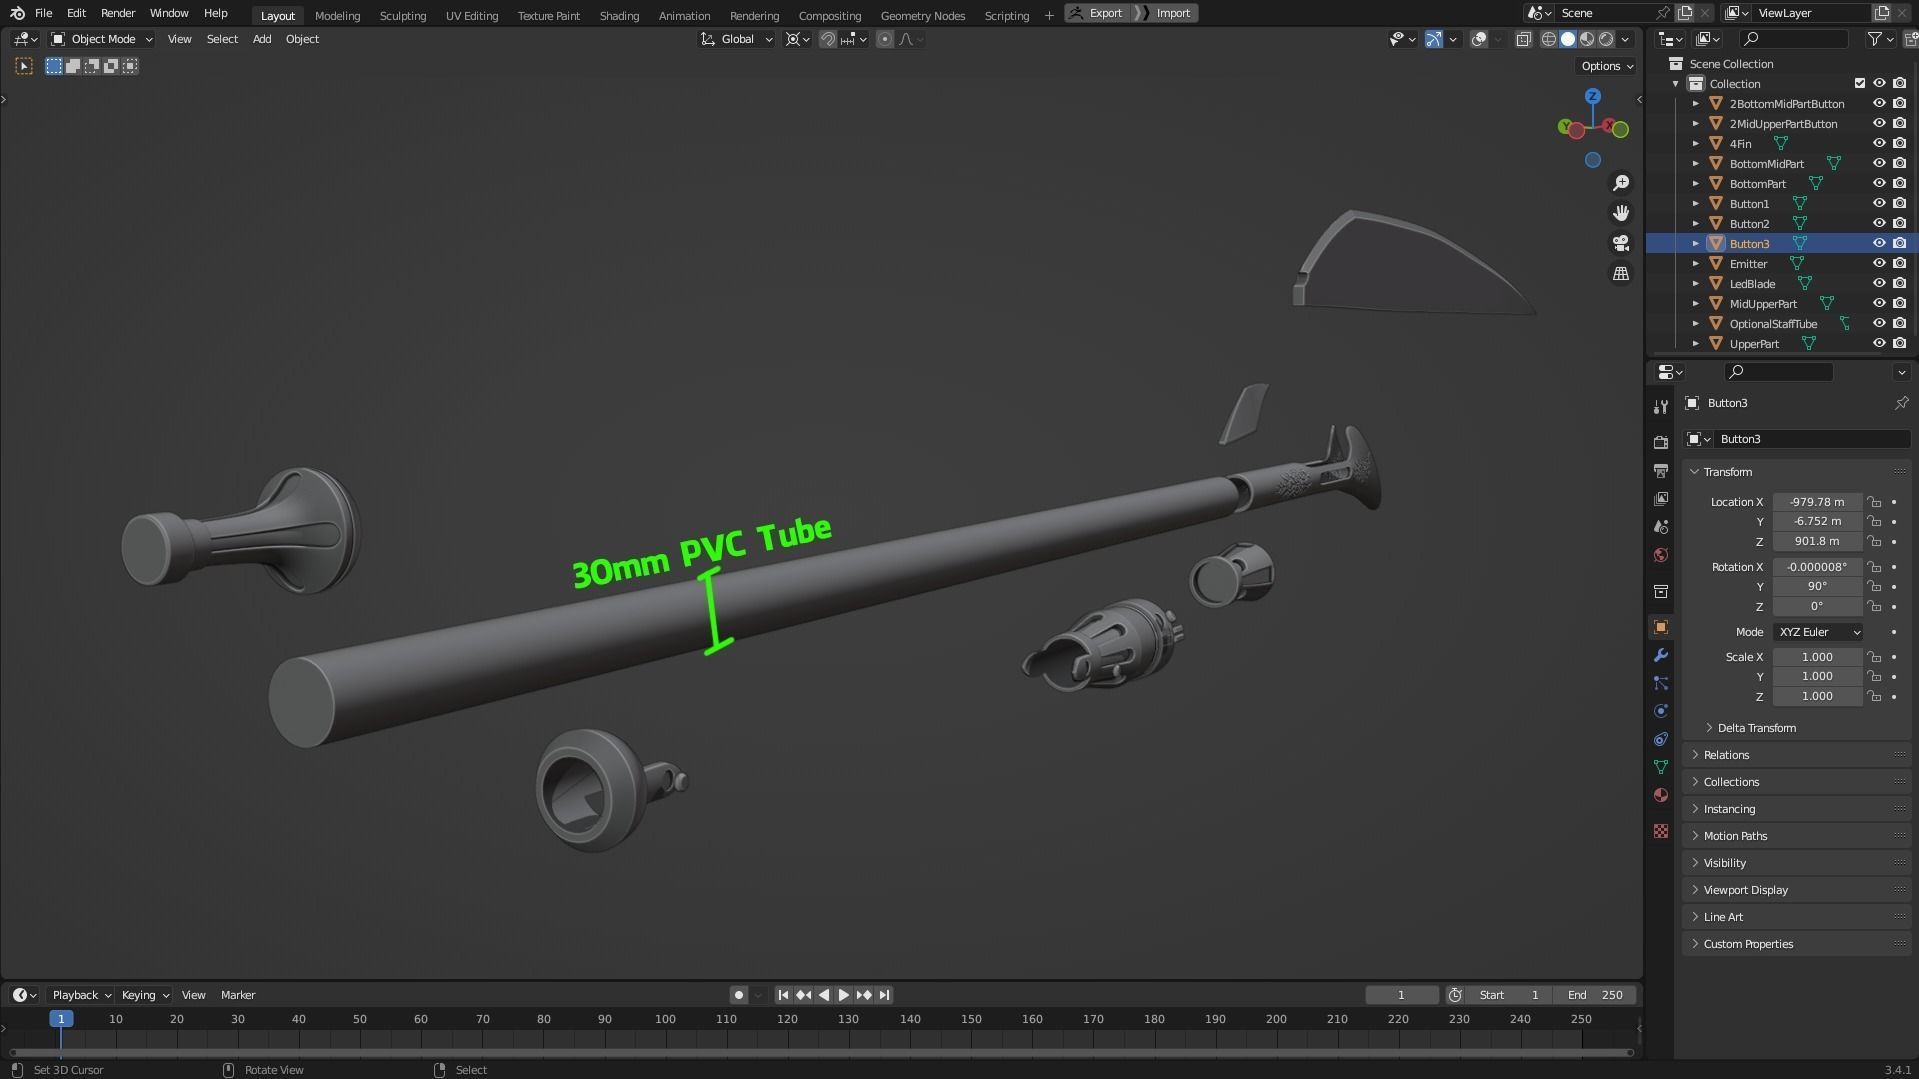Jump to the last frame endpoint
The image size is (1919, 1079).
point(884,995)
